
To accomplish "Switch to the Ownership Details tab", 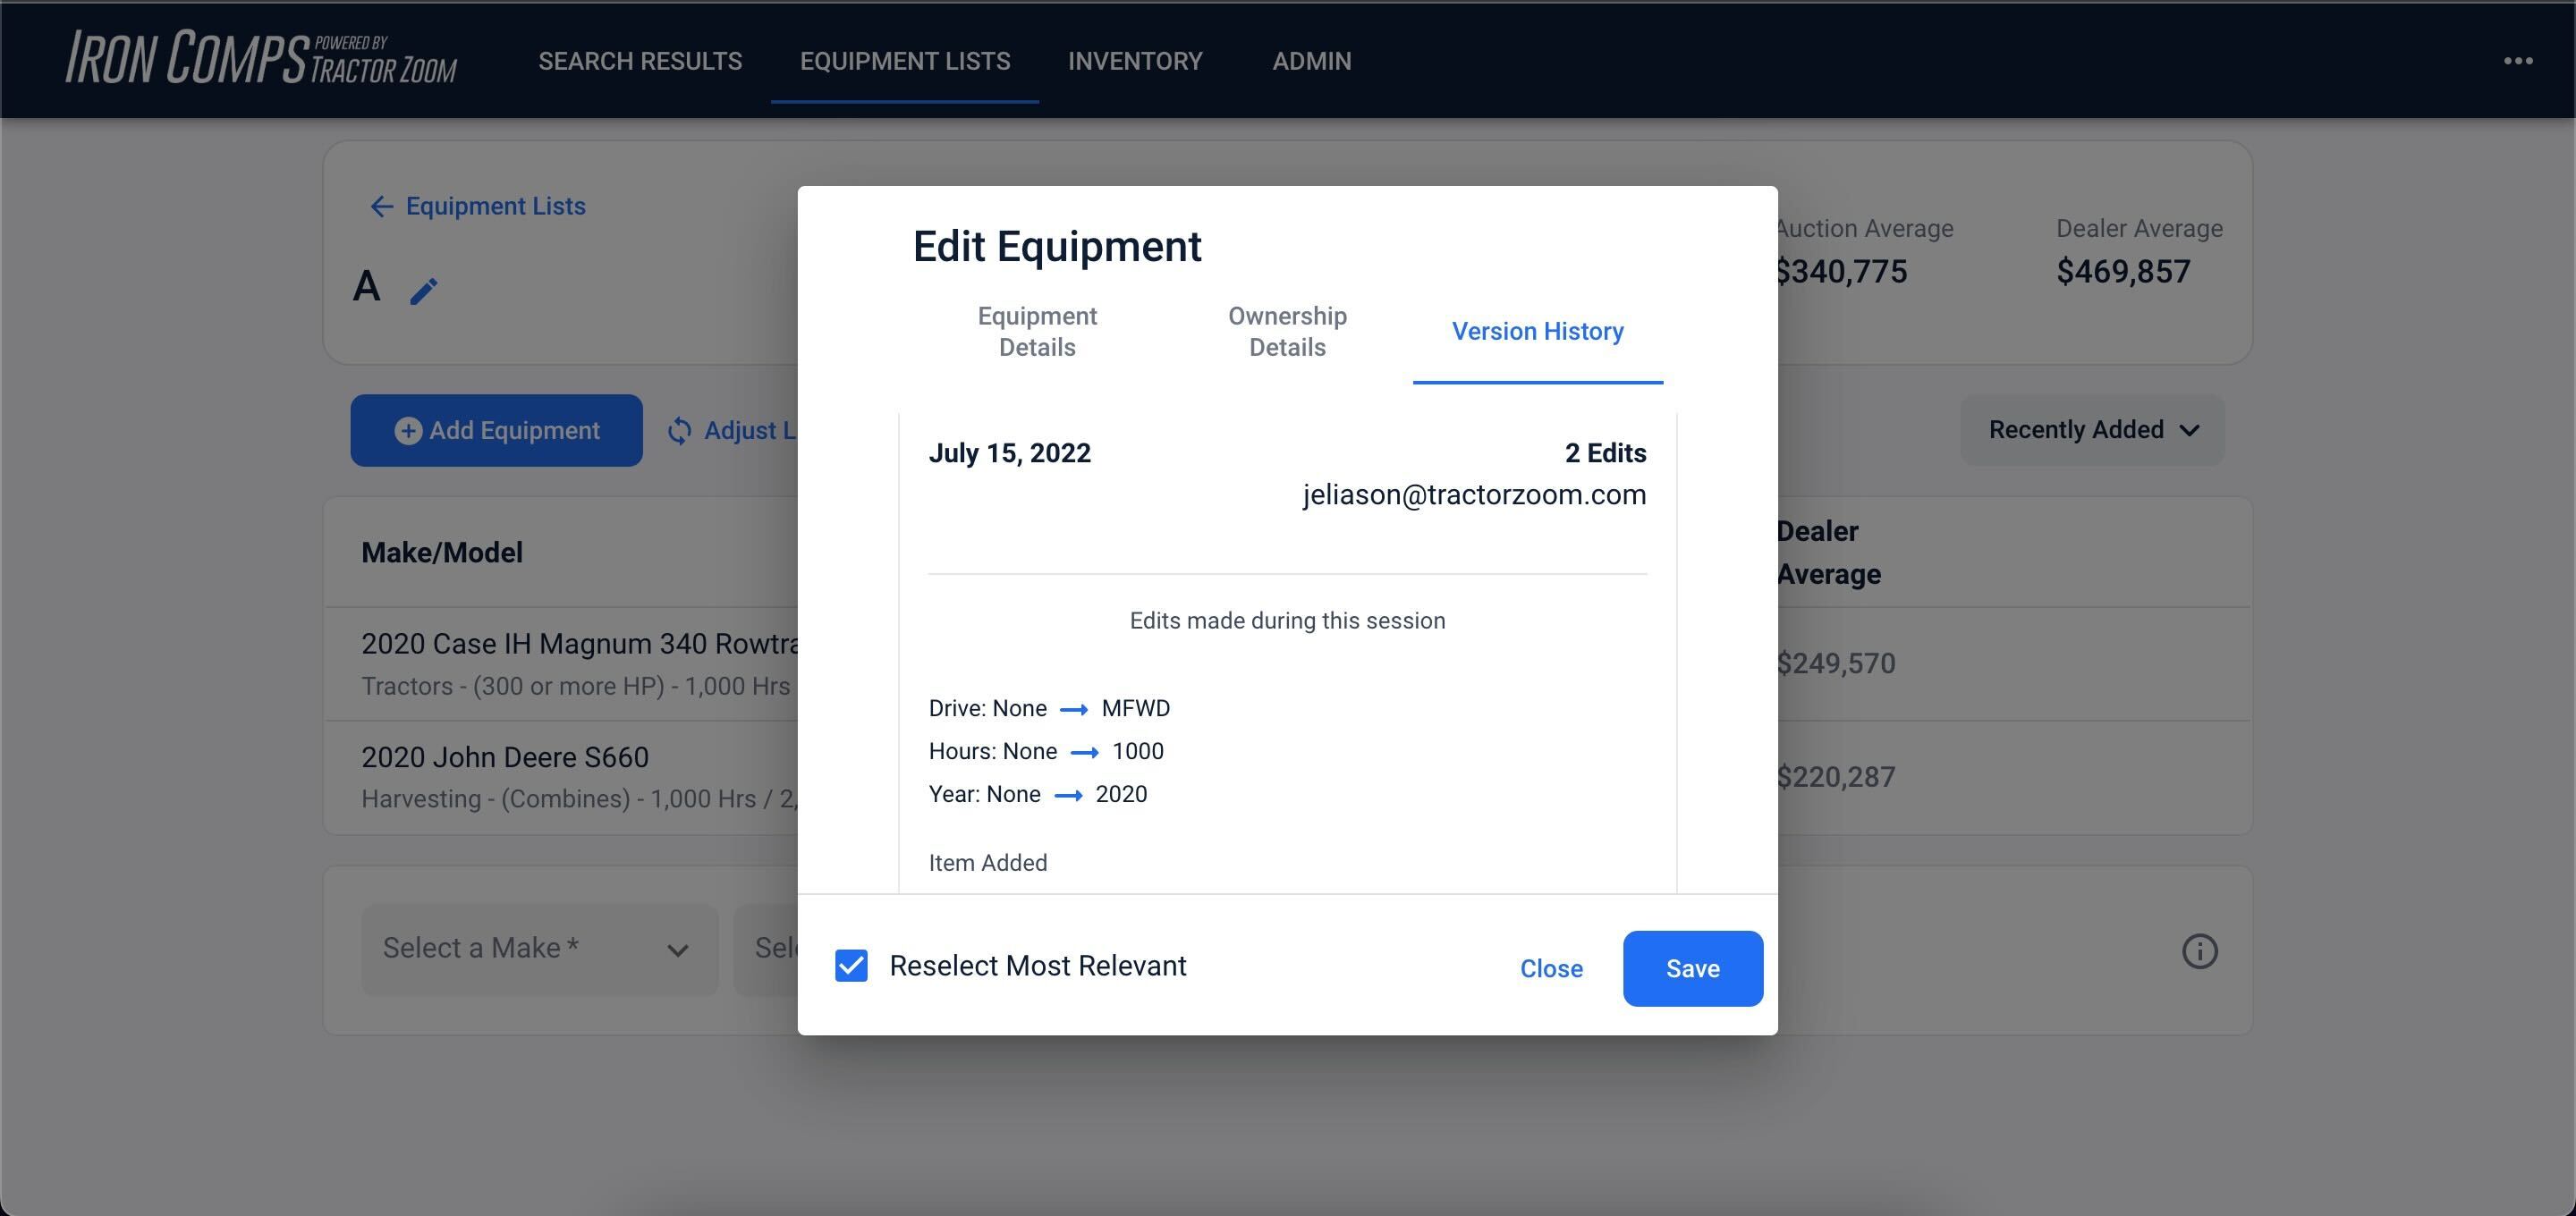I will (x=1287, y=331).
